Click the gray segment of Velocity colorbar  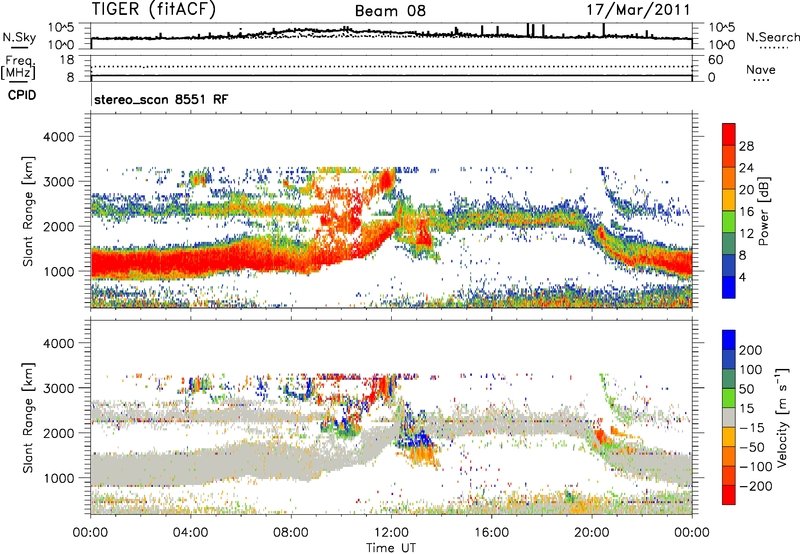729,418
